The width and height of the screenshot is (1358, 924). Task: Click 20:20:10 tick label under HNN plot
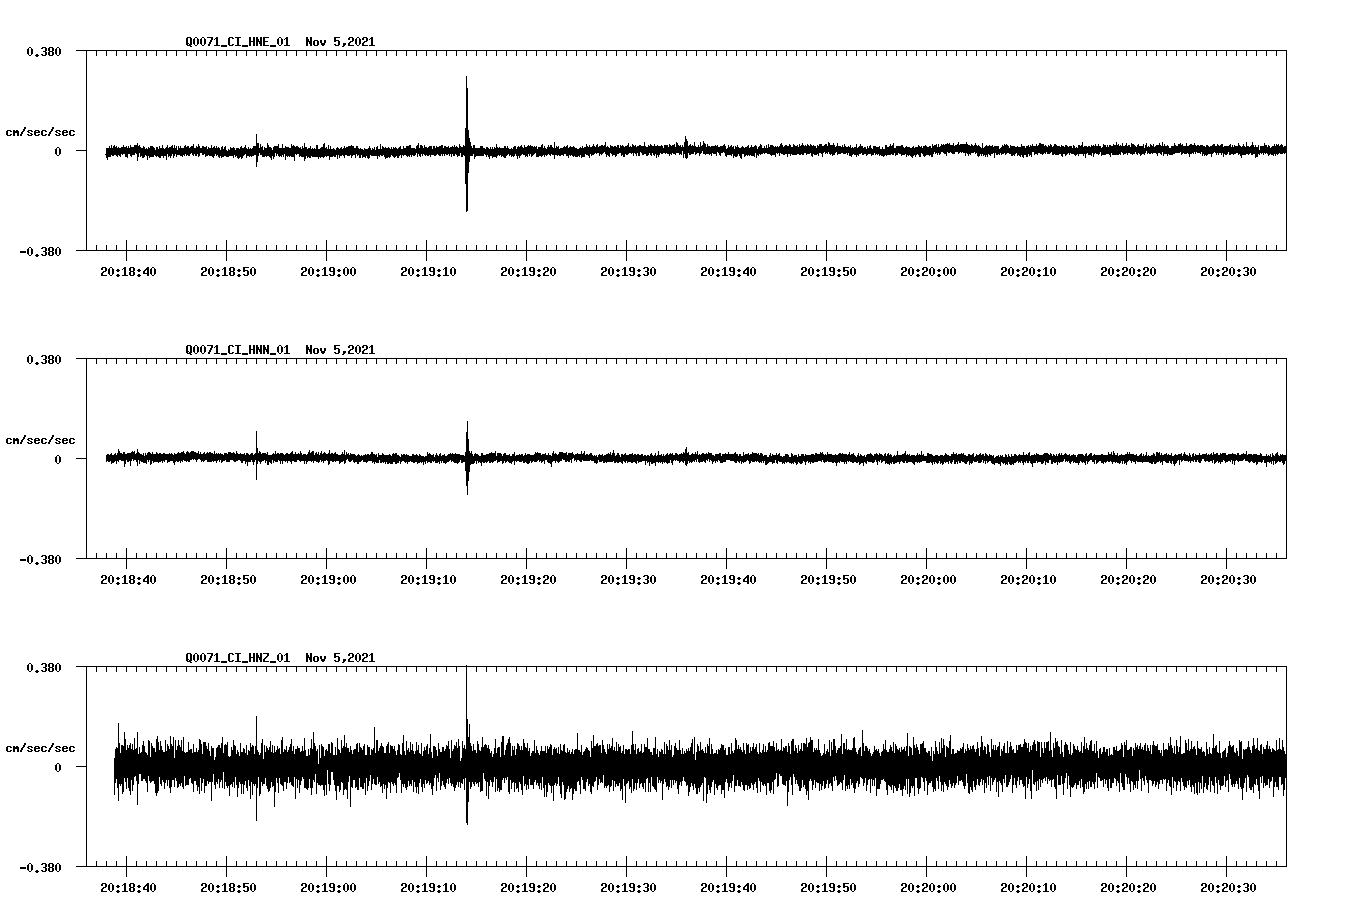(x=1028, y=579)
